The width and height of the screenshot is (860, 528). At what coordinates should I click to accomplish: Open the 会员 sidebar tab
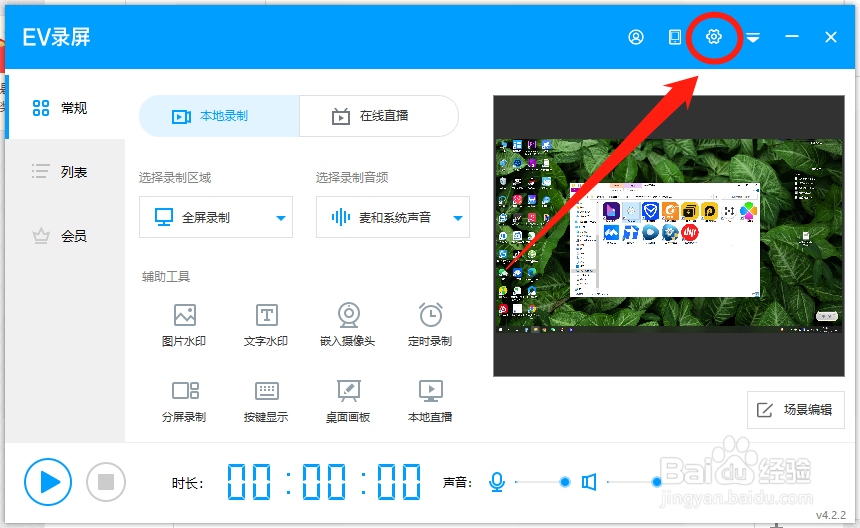pyautogui.click(x=65, y=236)
